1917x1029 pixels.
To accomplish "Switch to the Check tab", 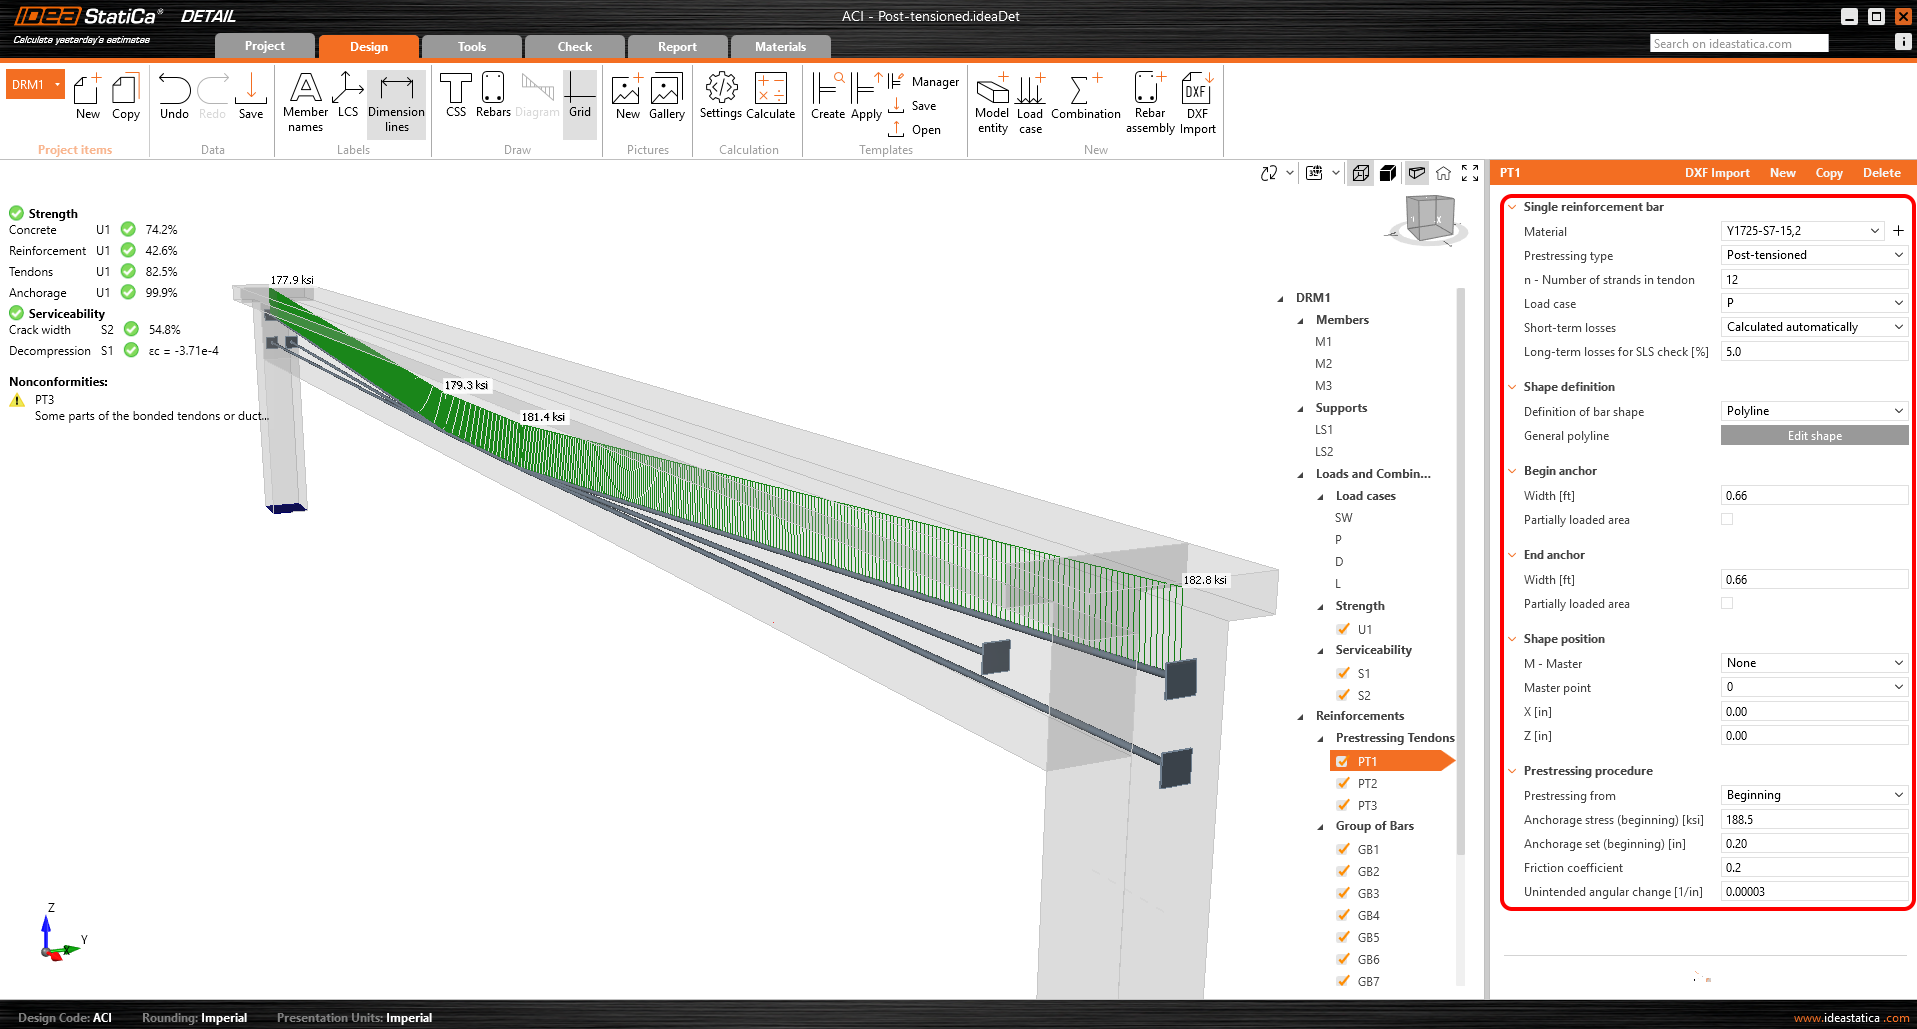I will point(574,47).
